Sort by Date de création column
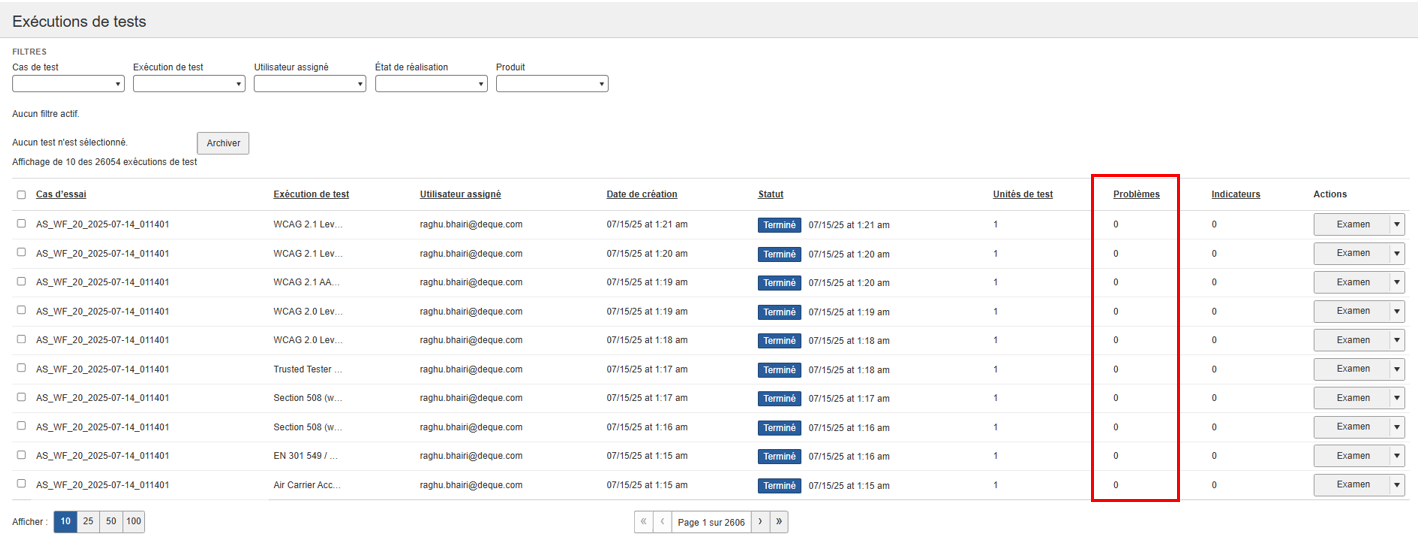 (641, 194)
